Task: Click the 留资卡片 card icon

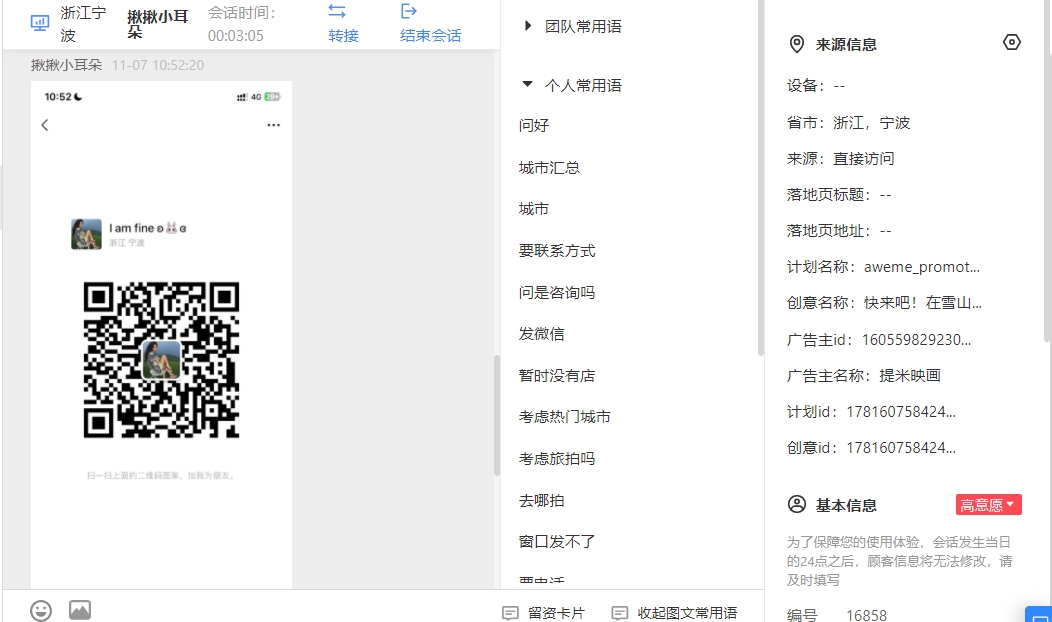Action: click(510, 613)
